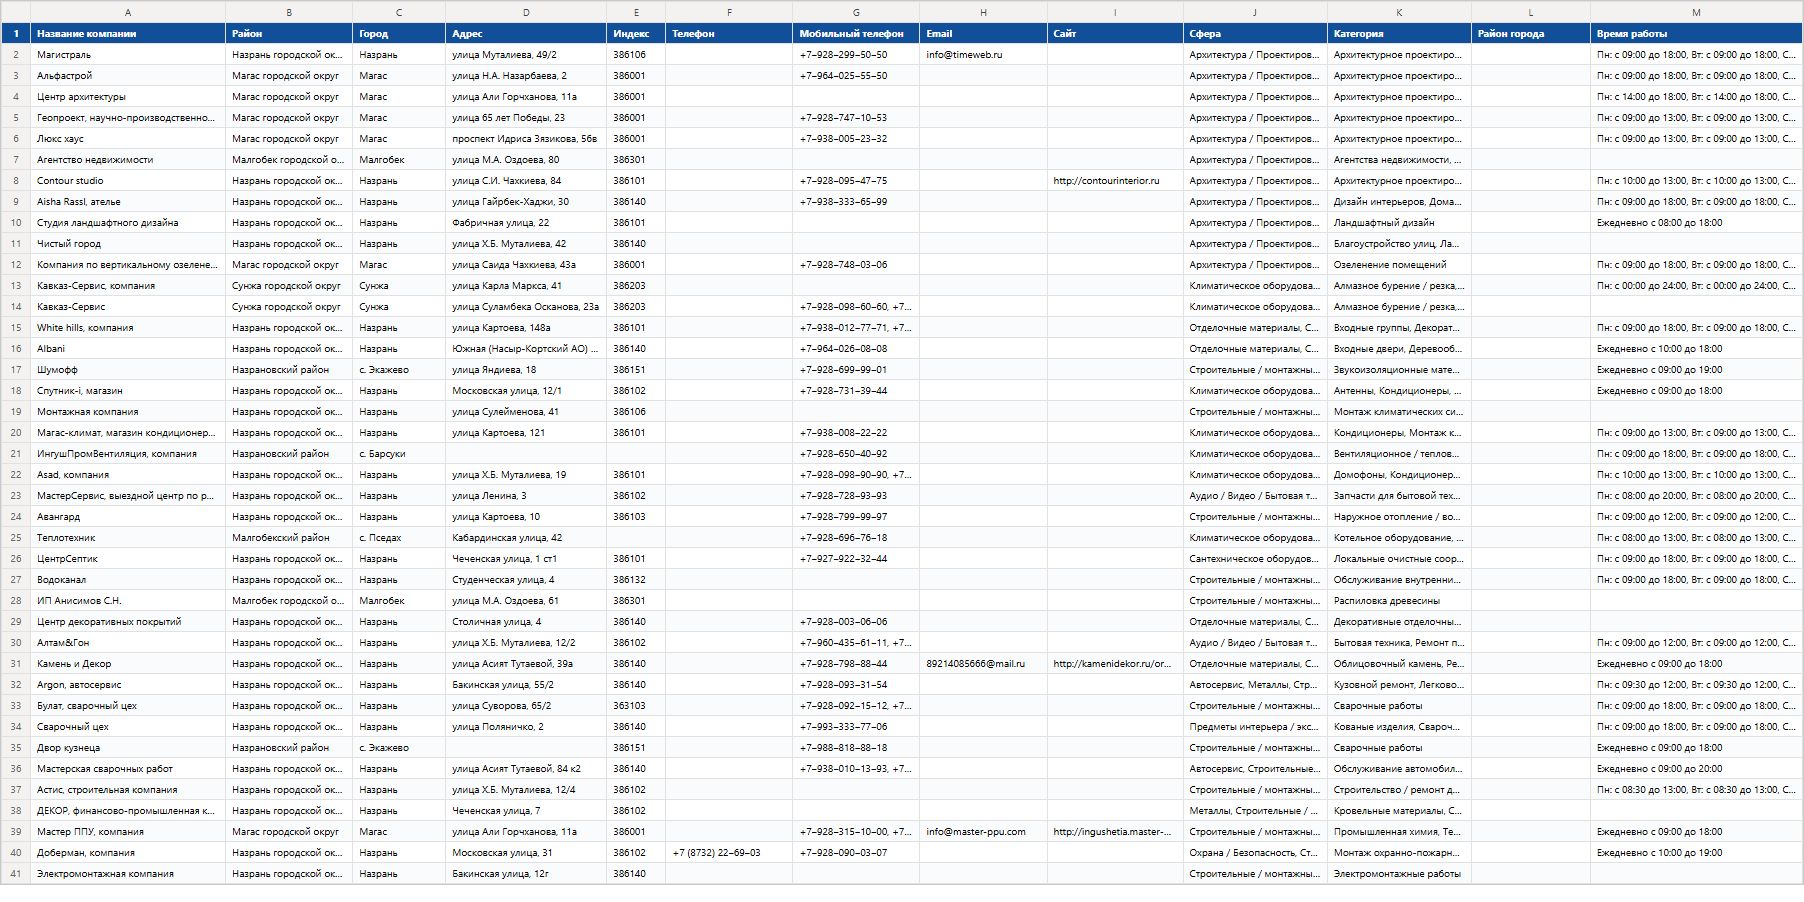Select column E header letter
This screenshot has height=902, width=1804.
coord(636,12)
